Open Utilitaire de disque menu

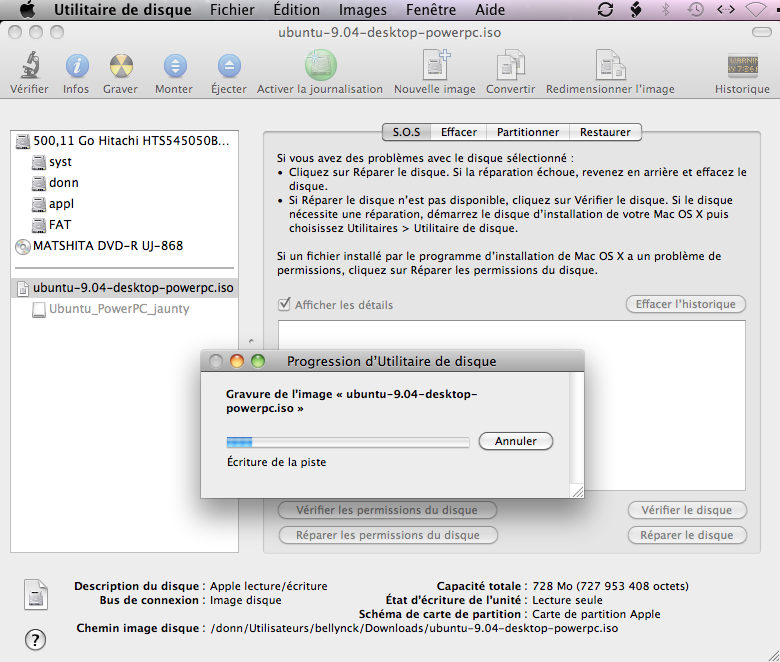122,9
